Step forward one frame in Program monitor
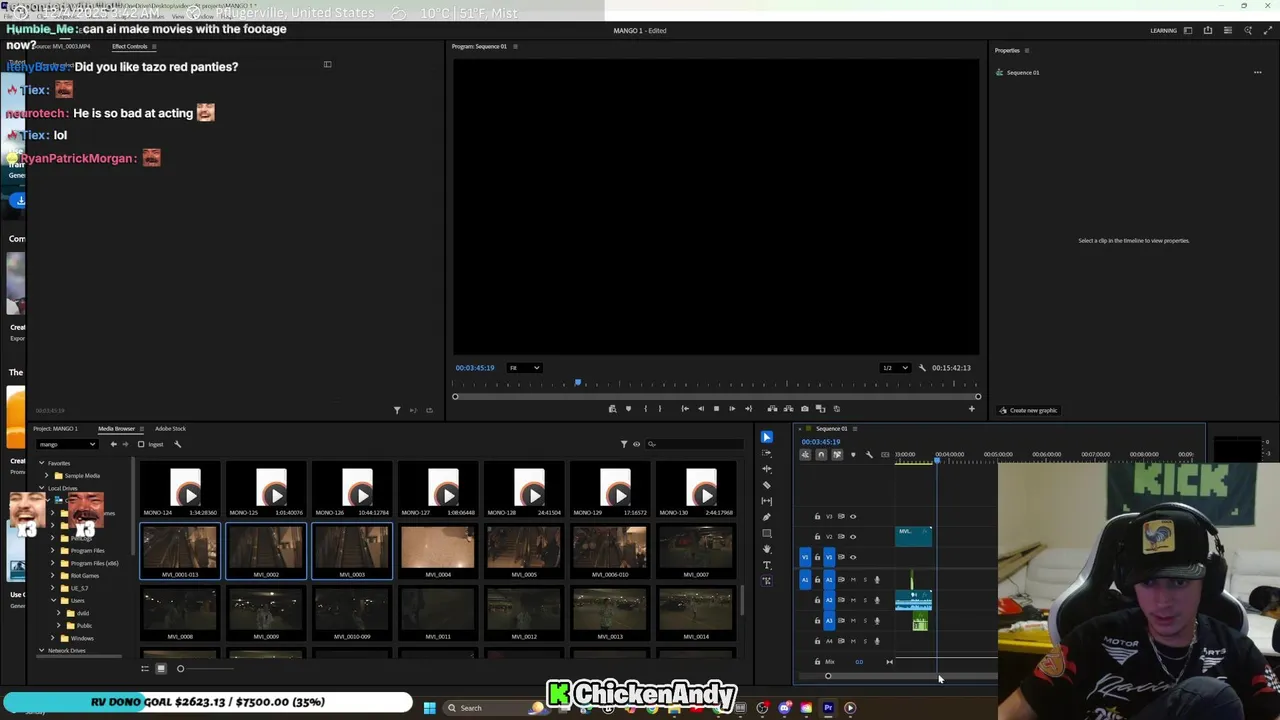This screenshot has height=720, width=1280. coord(732,408)
